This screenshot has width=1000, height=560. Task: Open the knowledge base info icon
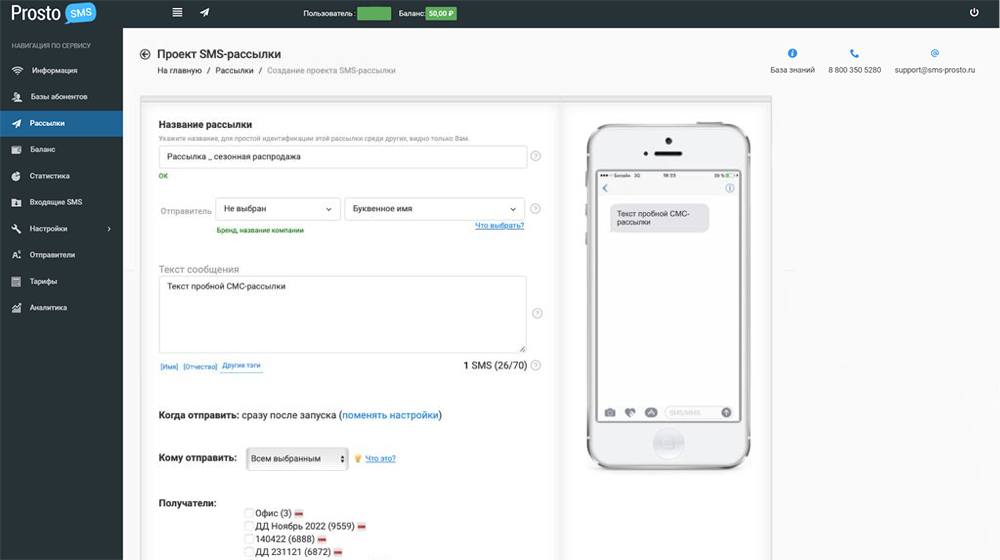click(793, 53)
